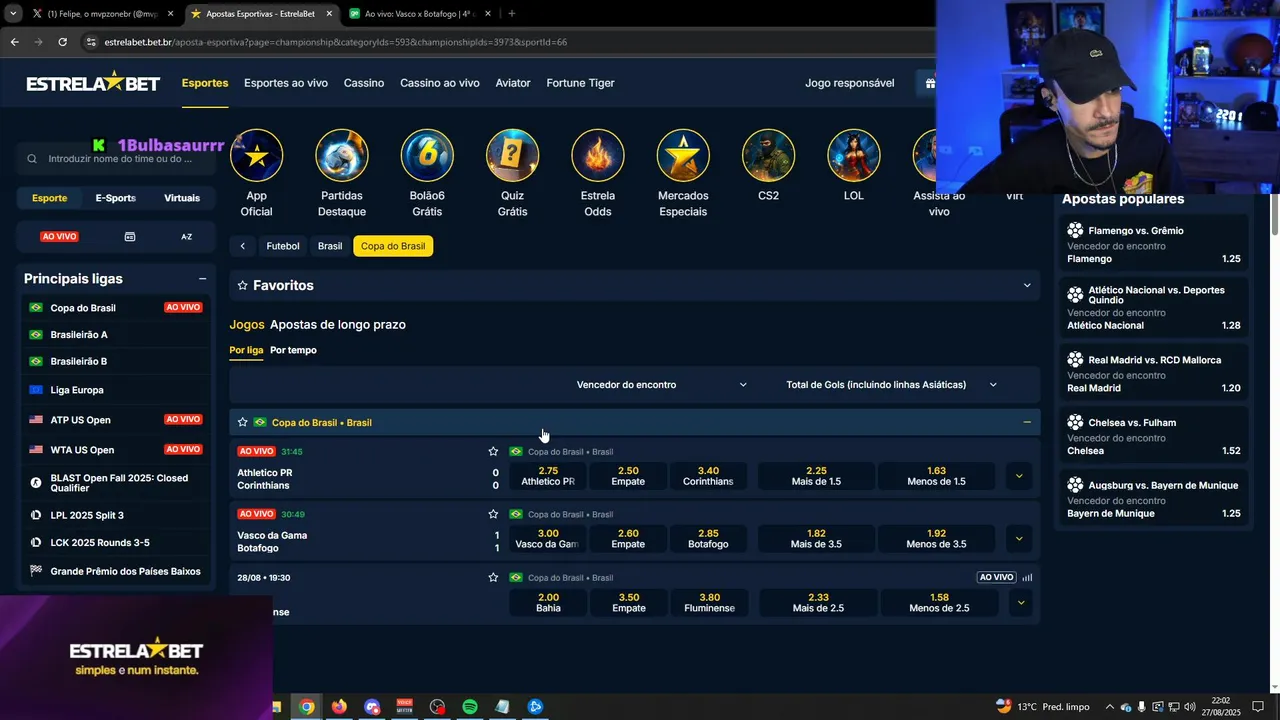
Task: Expand the Favoritos section
Action: [1027, 286]
